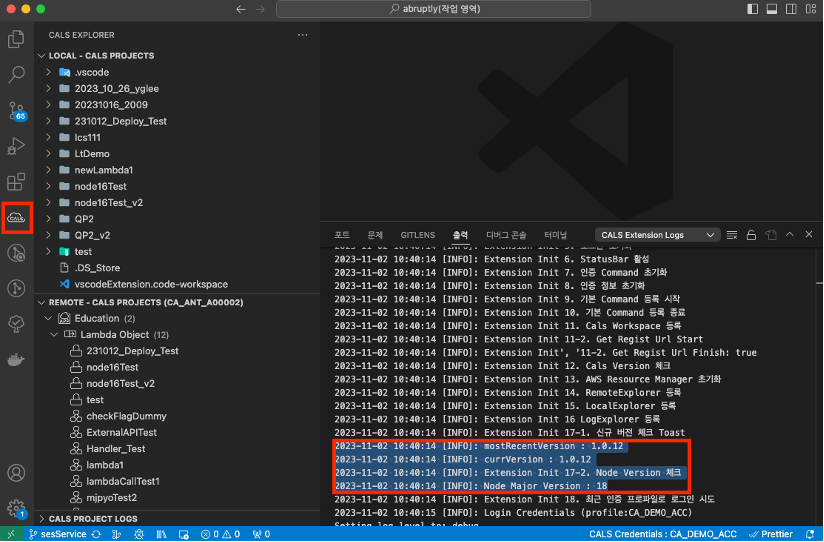Click the debug bug icon in status bar

[x=139, y=534]
